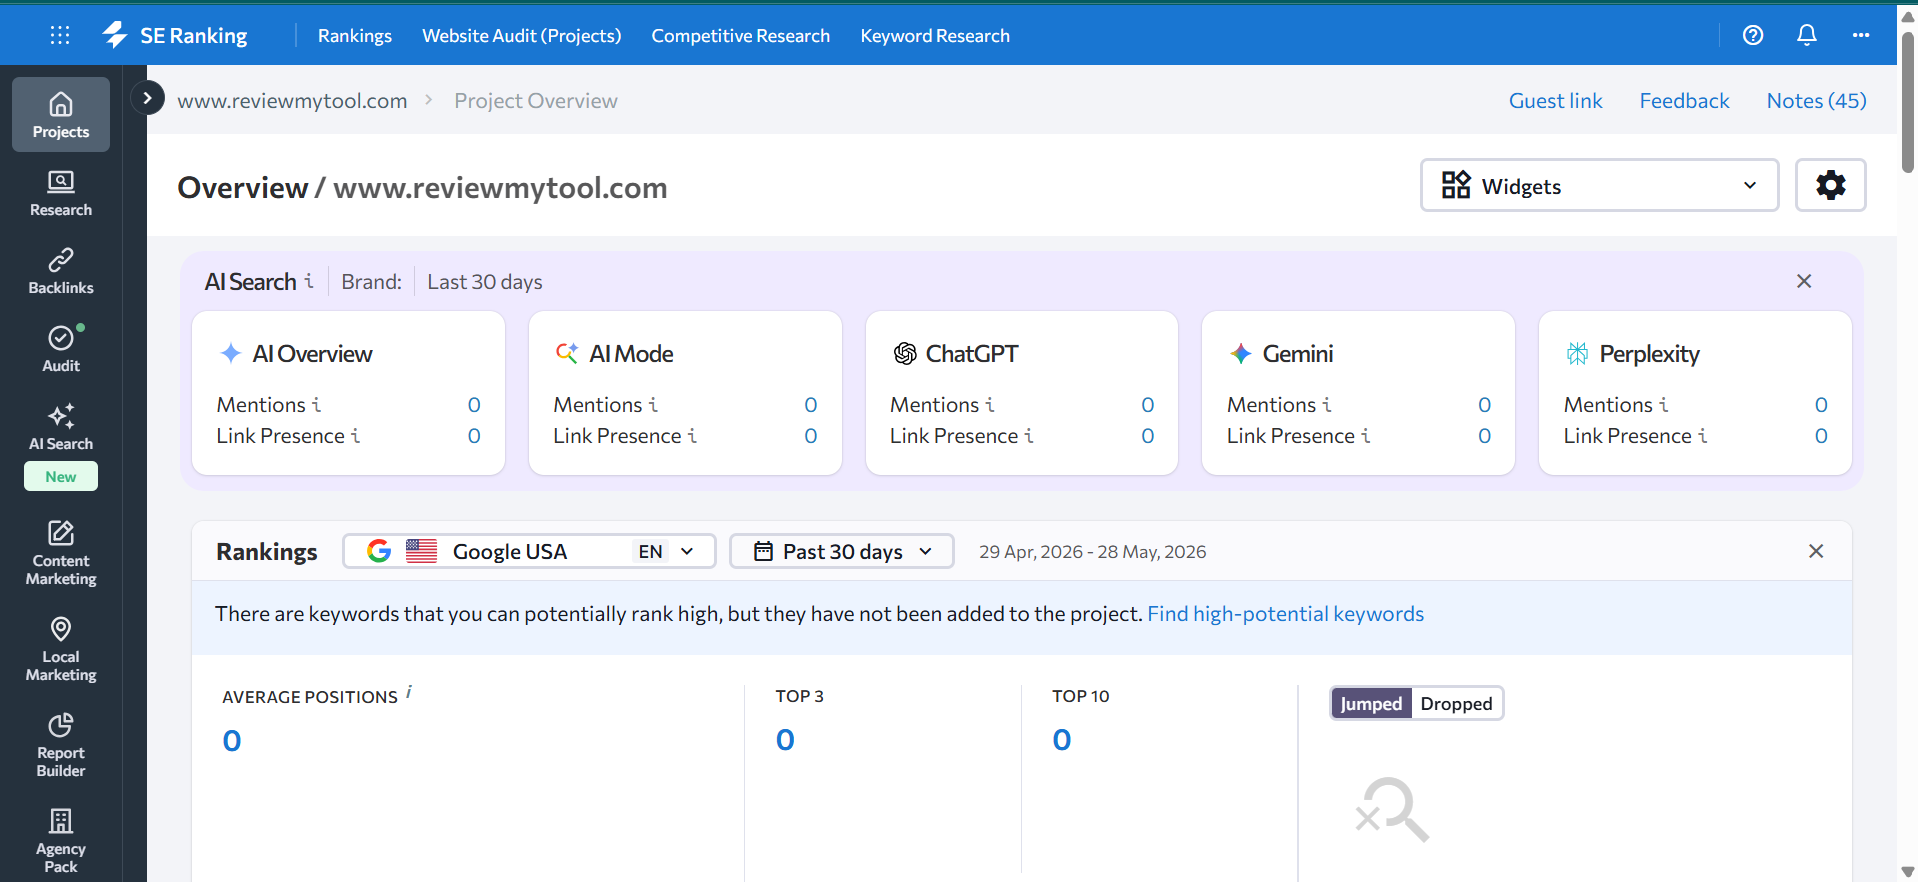The height and width of the screenshot is (882, 1918).
Task: Expand the sidebar with arrow button
Action: [147, 98]
